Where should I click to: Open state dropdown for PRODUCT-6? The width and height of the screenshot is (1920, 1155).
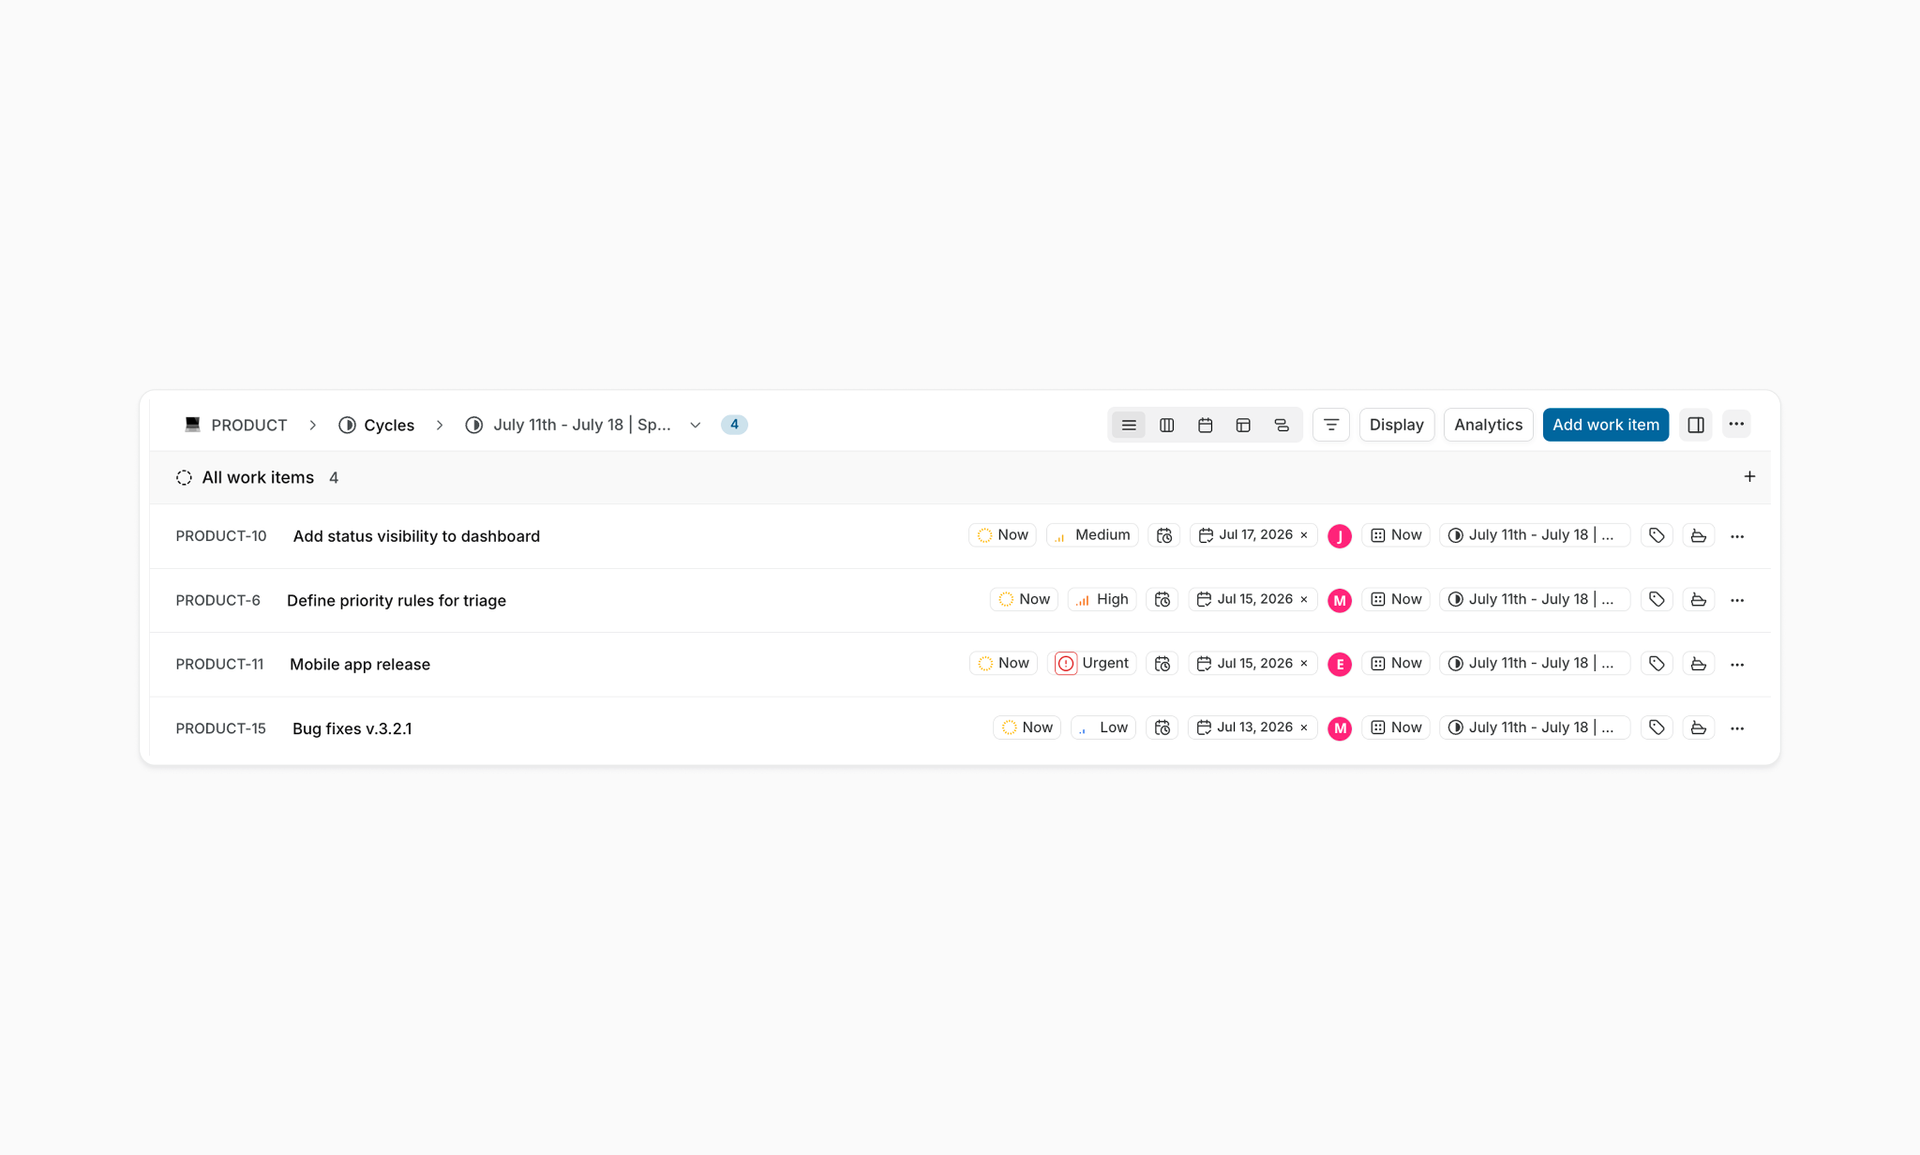(x=1024, y=599)
